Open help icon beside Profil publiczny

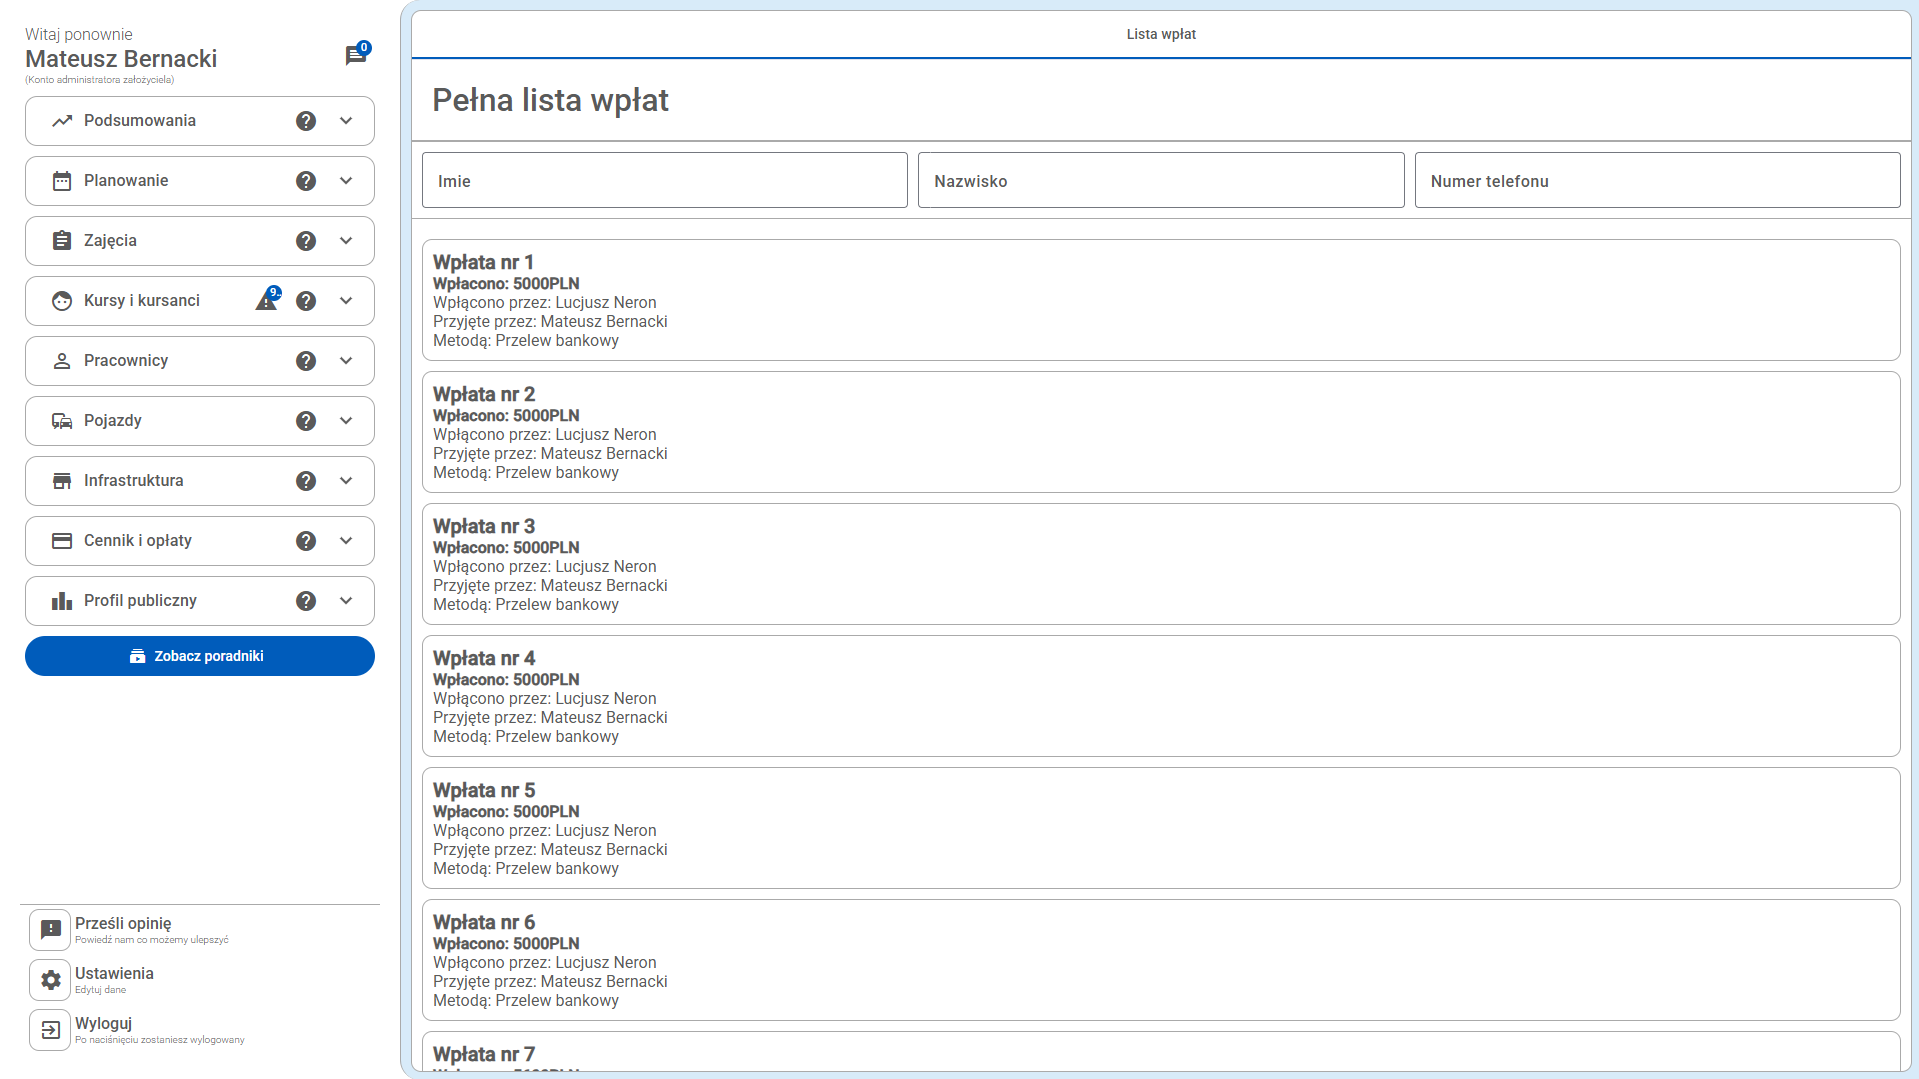306,601
